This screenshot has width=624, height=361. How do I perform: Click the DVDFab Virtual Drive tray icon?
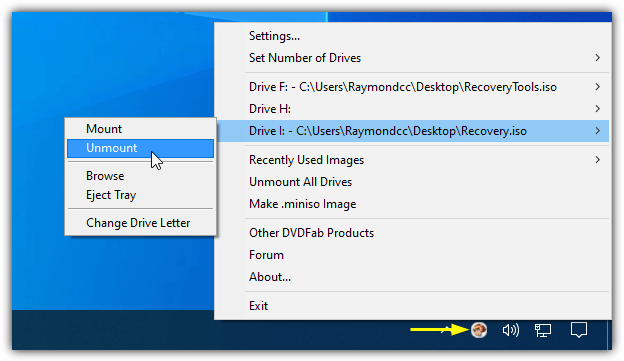coord(479,330)
